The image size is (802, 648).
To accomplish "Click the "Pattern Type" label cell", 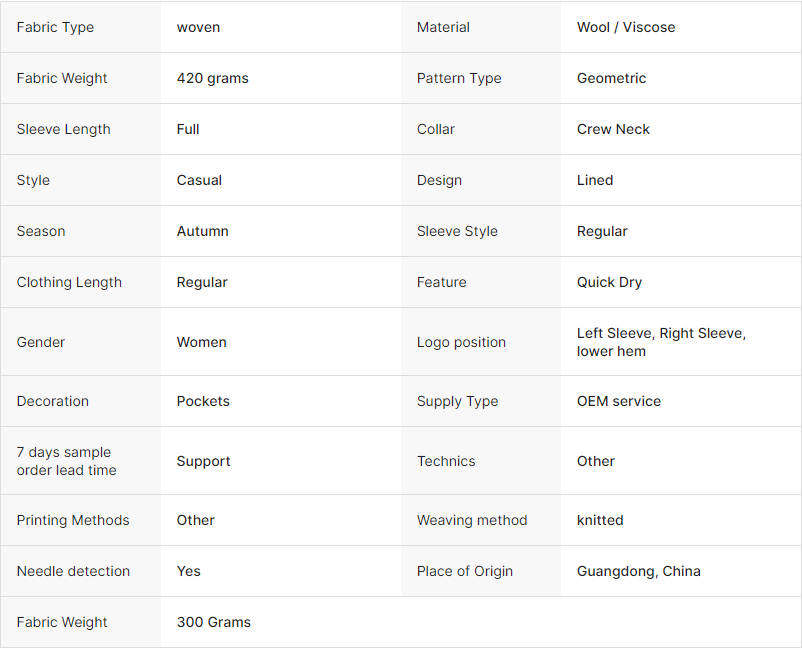I will [459, 78].
